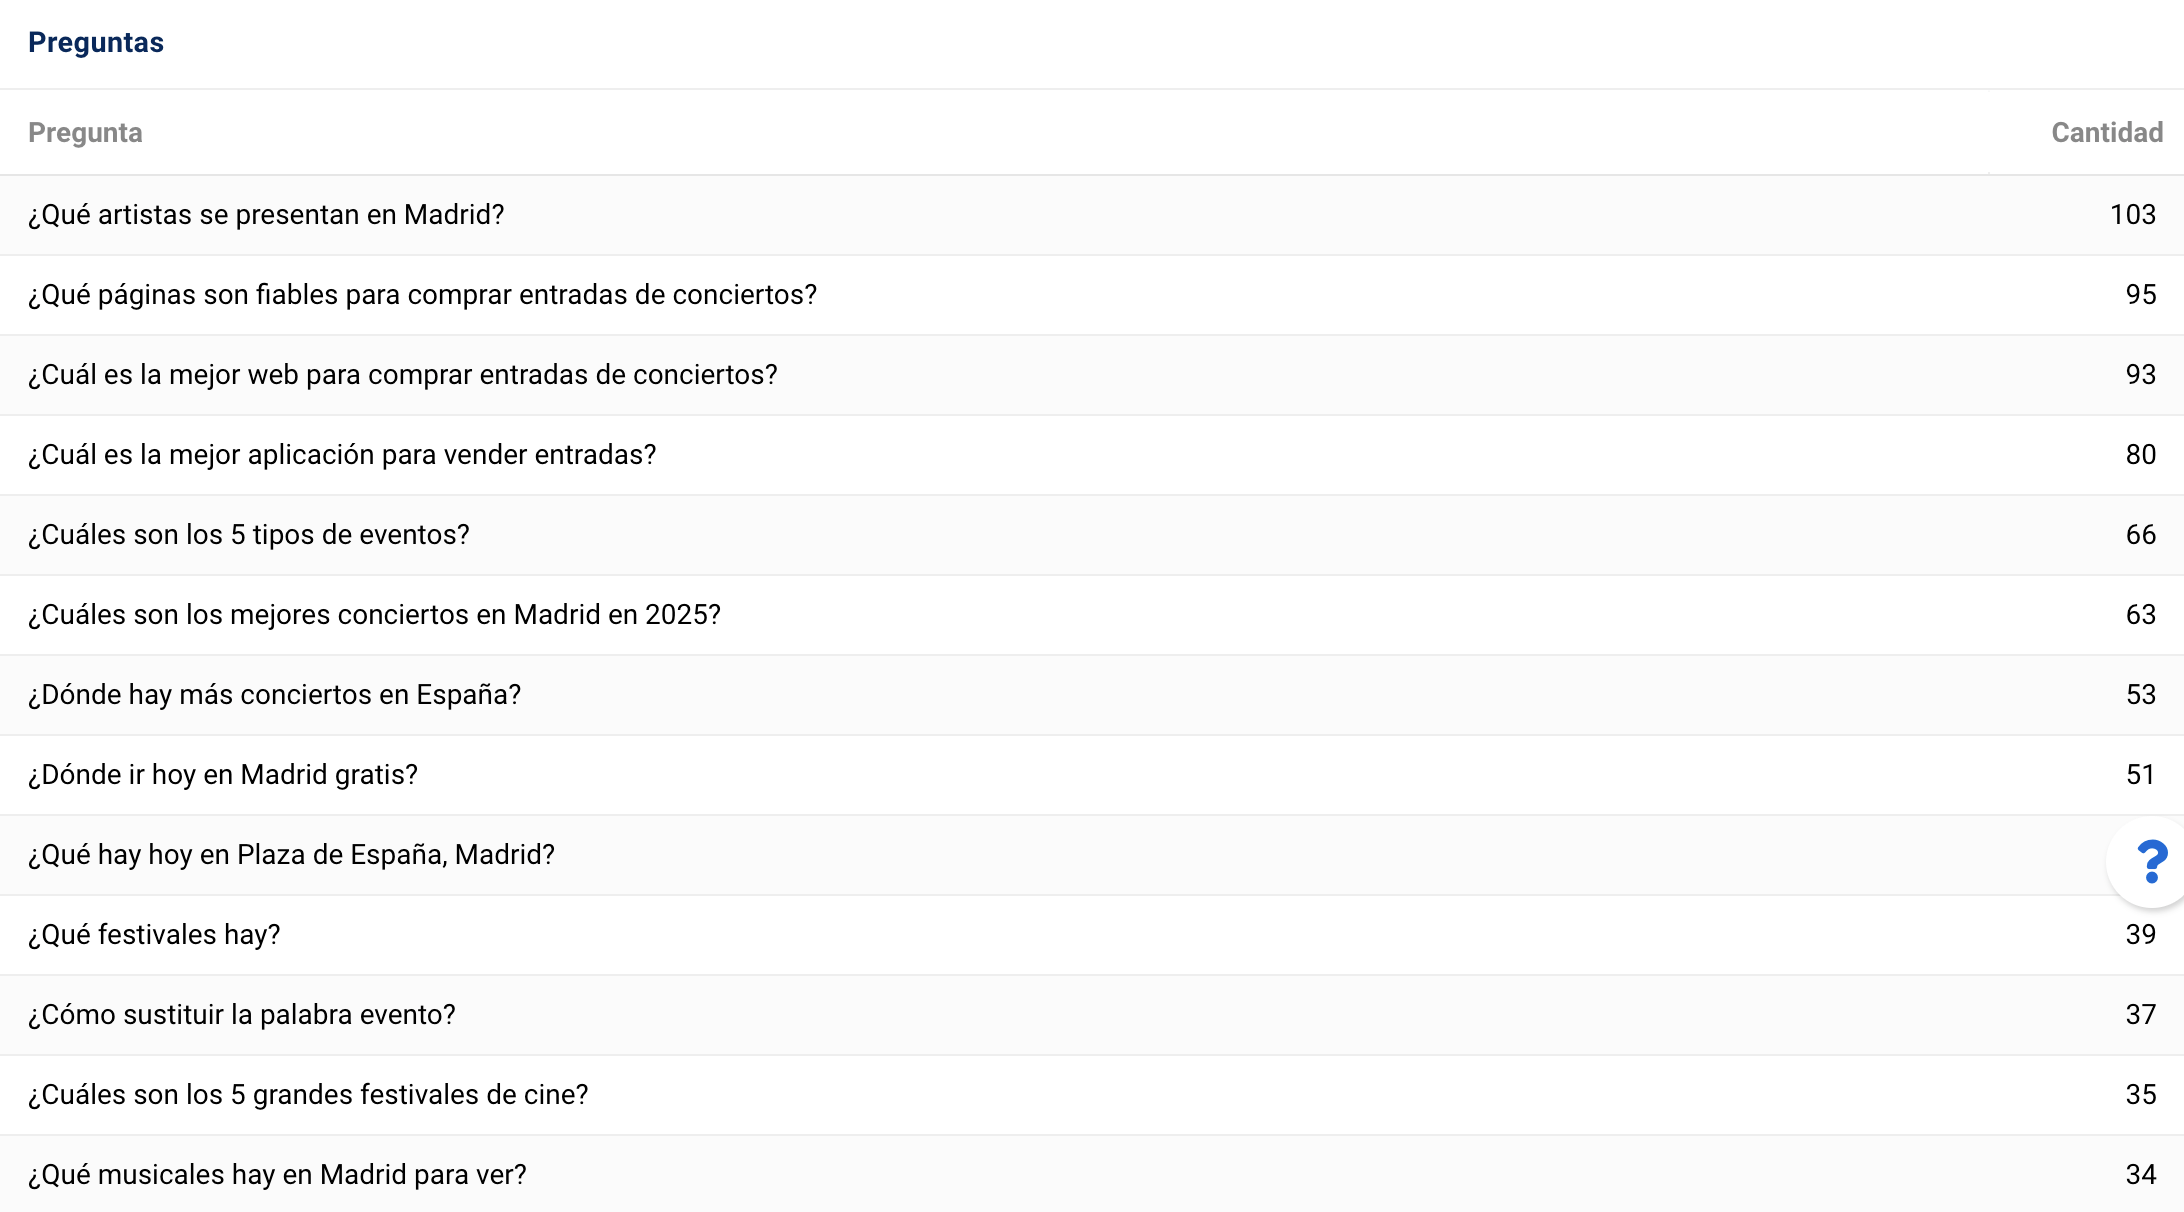This screenshot has height=1212, width=2184.
Task: Open the mejor aplicación para vender entradas row
Action: [342, 455]
